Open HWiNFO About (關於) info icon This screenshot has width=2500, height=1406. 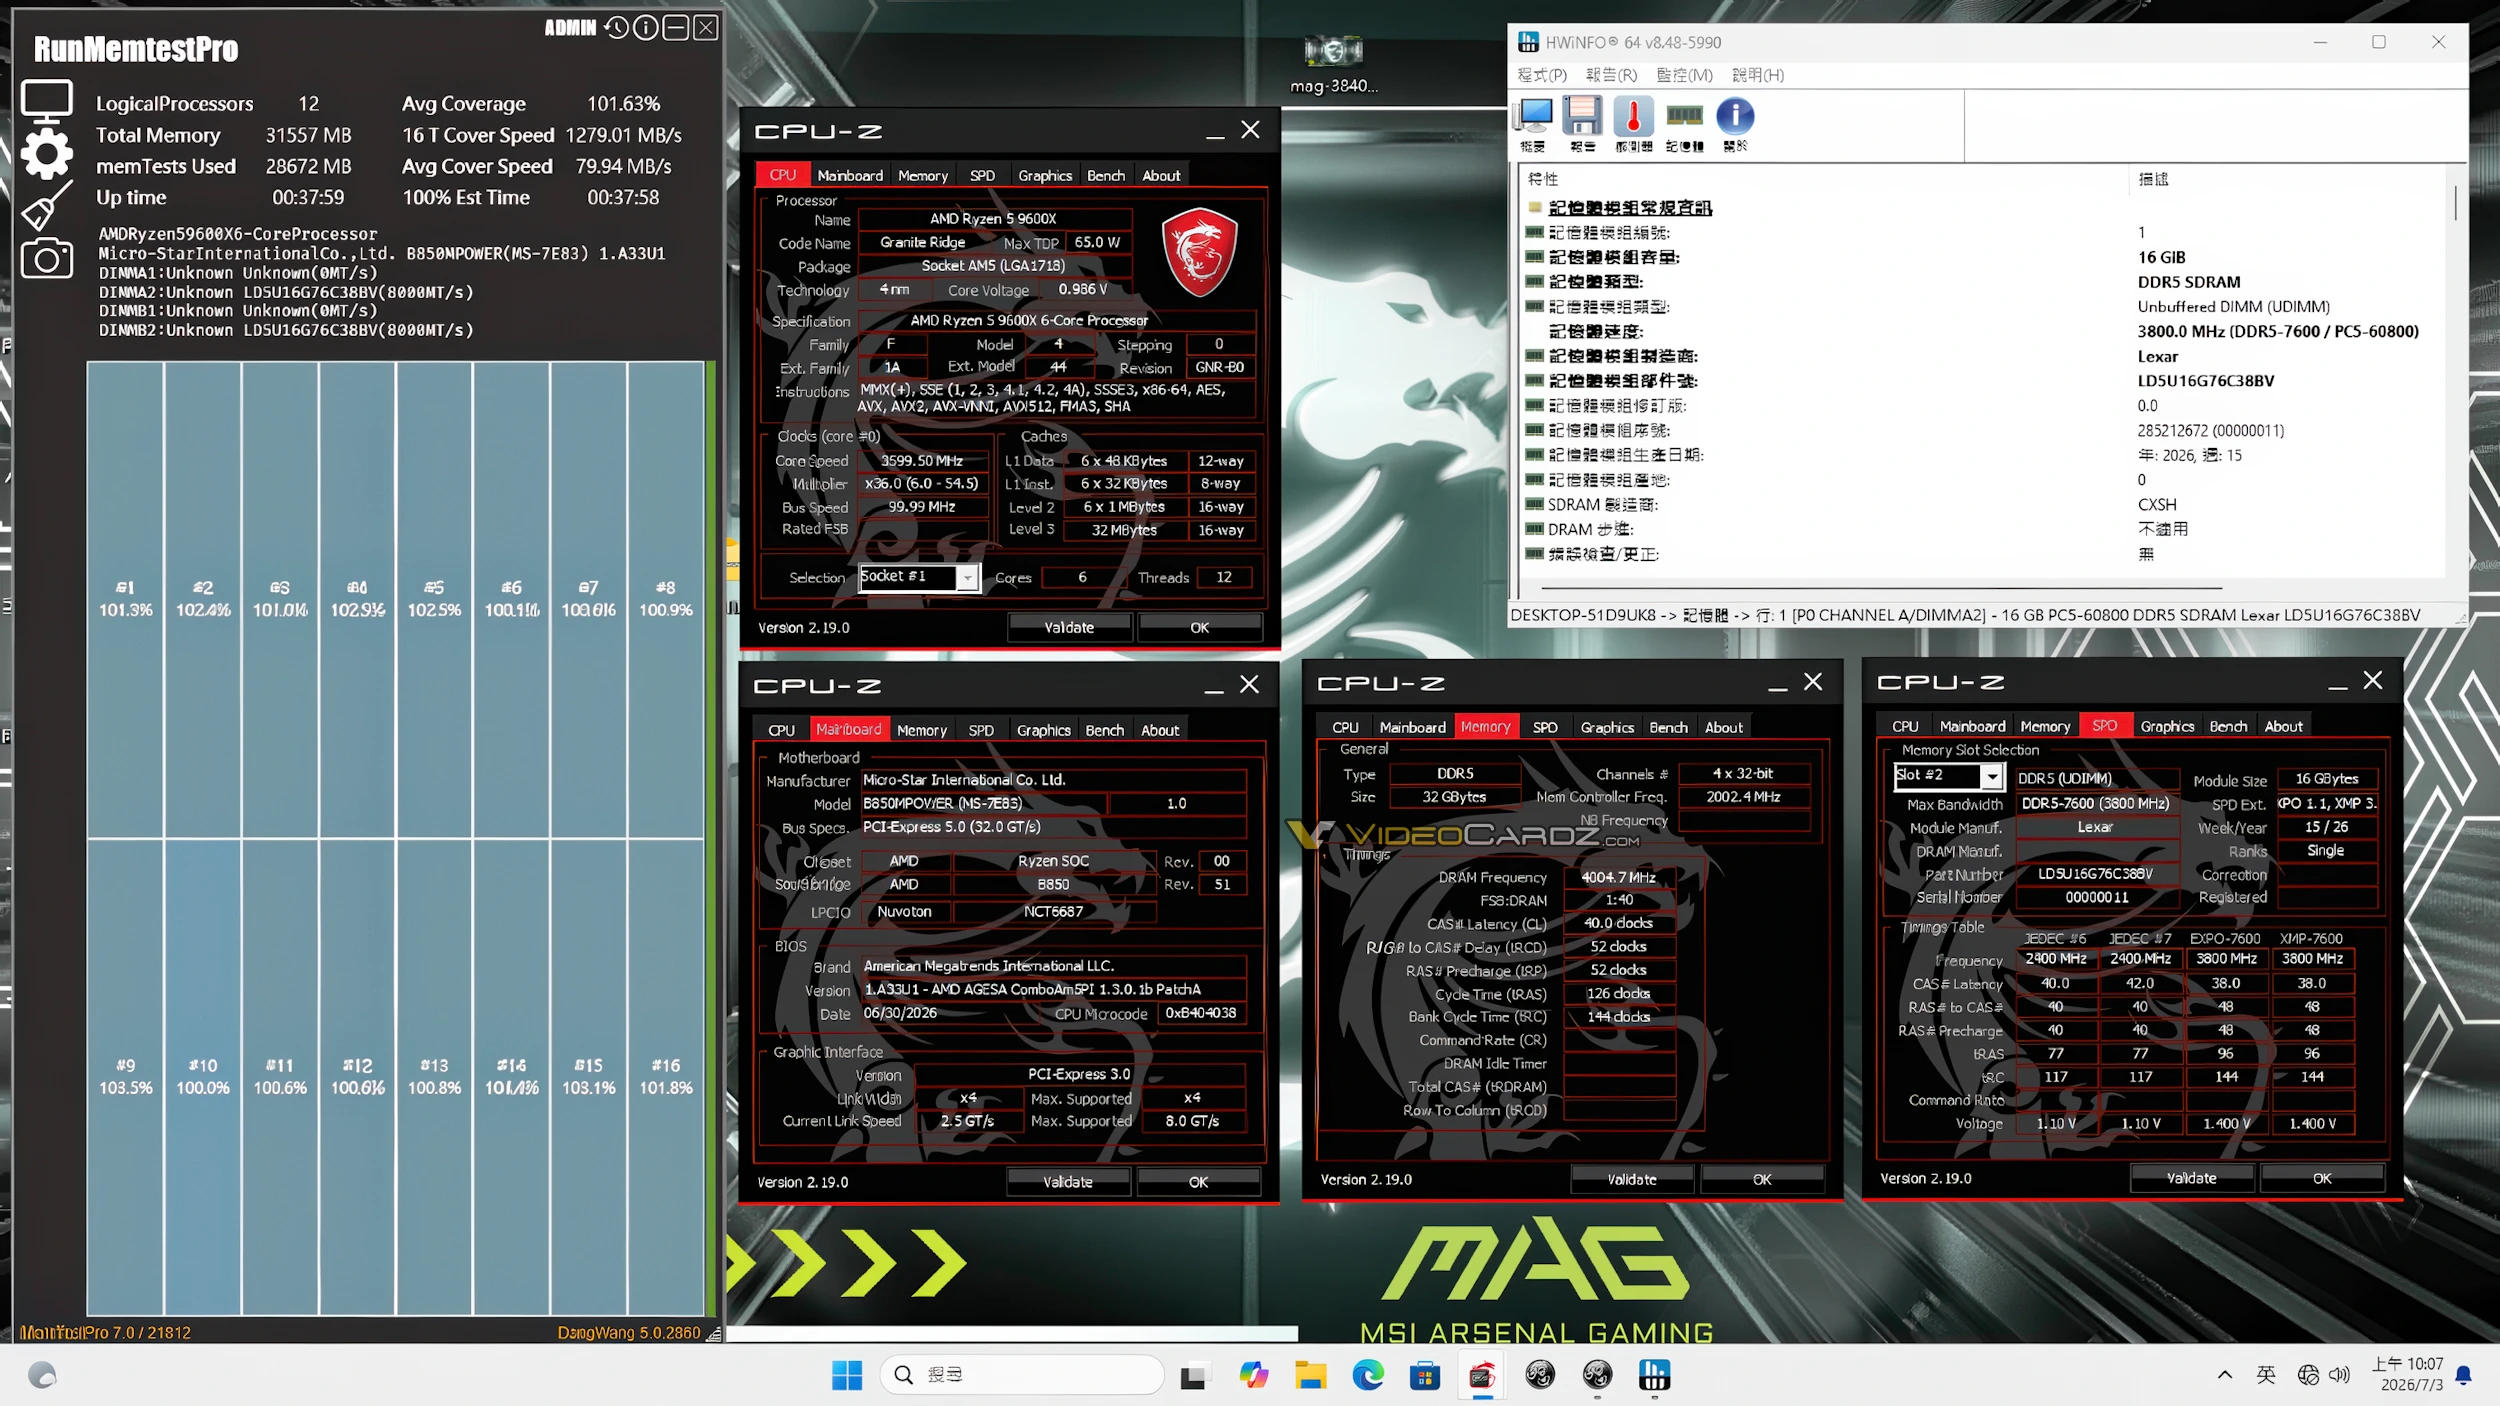1735,124
